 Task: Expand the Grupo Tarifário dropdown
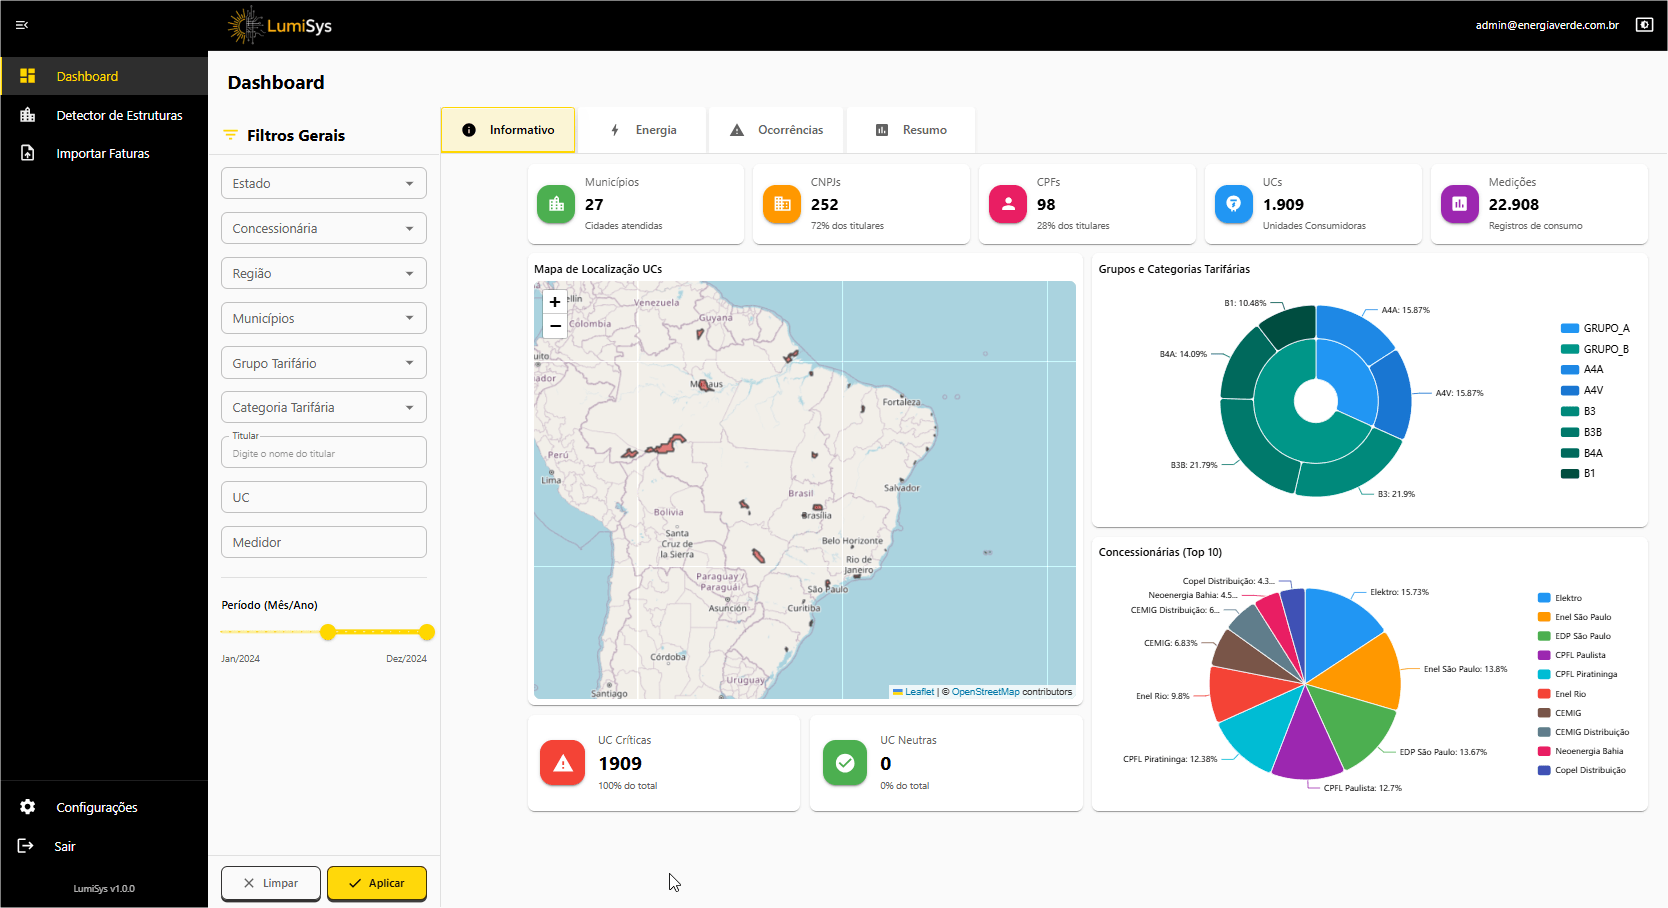point(323,363)
